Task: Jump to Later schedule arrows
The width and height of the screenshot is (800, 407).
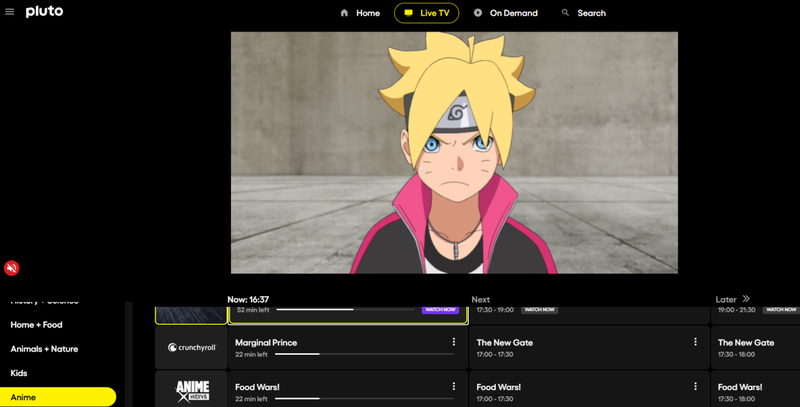Action: click(x=746, y=299)
